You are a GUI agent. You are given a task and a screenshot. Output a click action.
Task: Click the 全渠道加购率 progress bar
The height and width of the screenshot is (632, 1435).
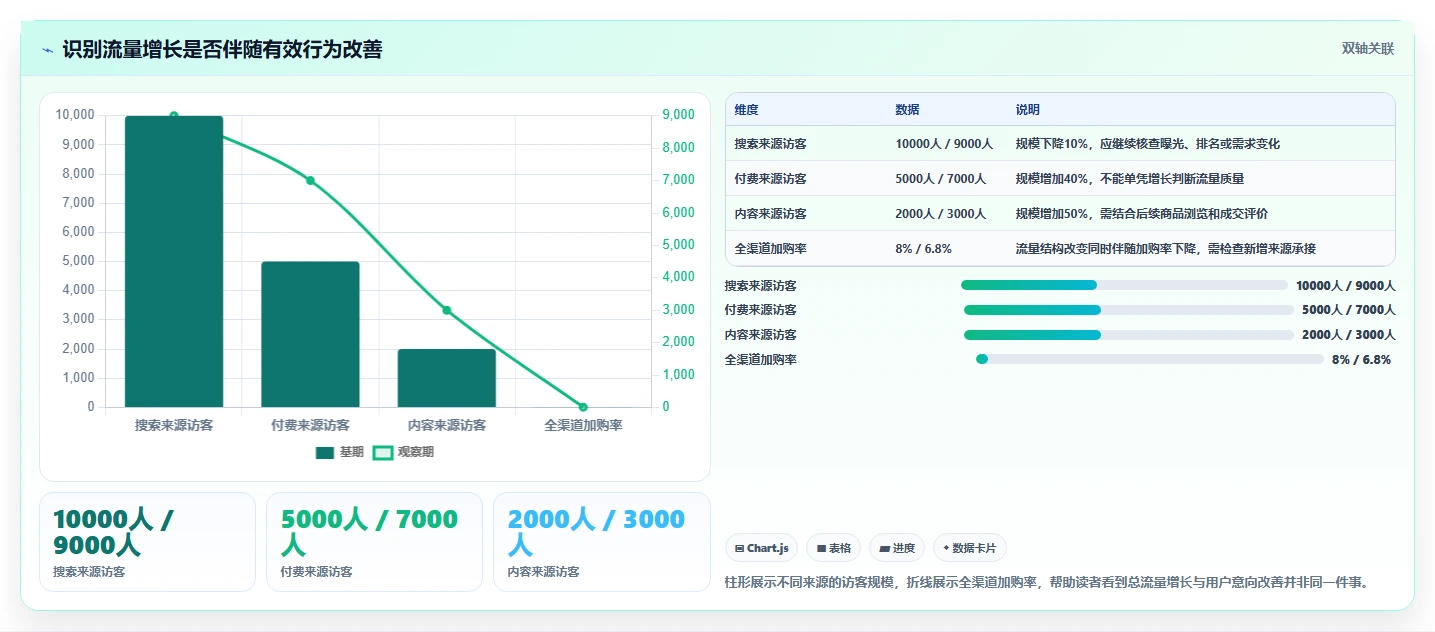1150,359
